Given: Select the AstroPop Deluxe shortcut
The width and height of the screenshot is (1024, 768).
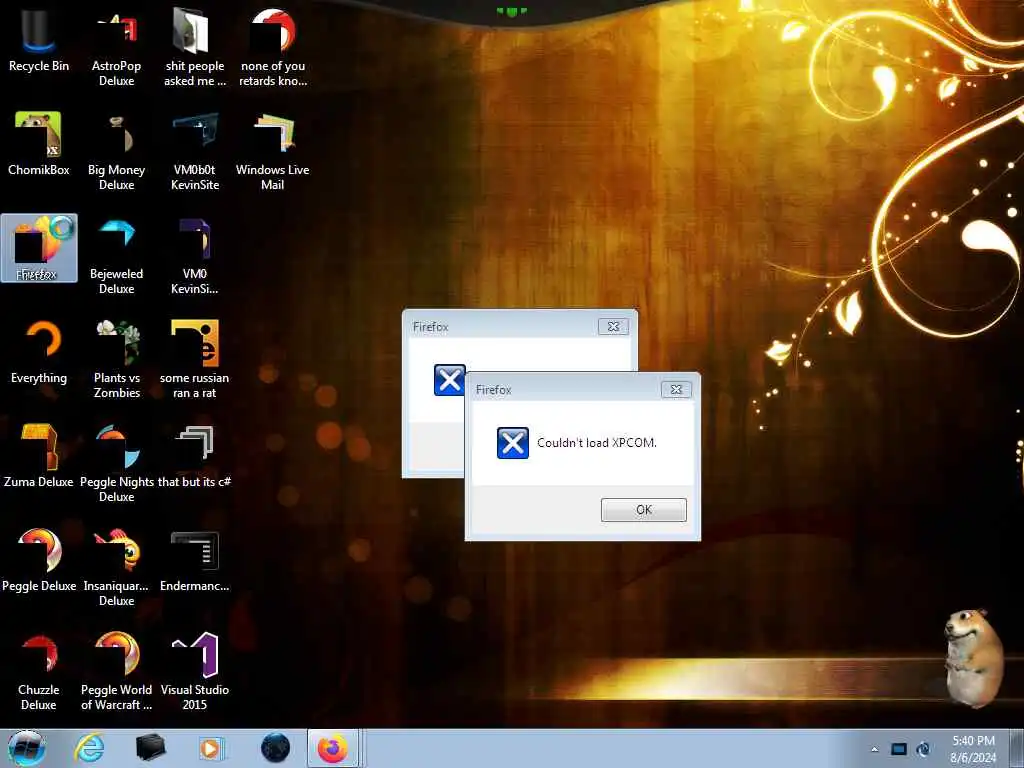Looking at the screenshot, I should tap(116, 48).
